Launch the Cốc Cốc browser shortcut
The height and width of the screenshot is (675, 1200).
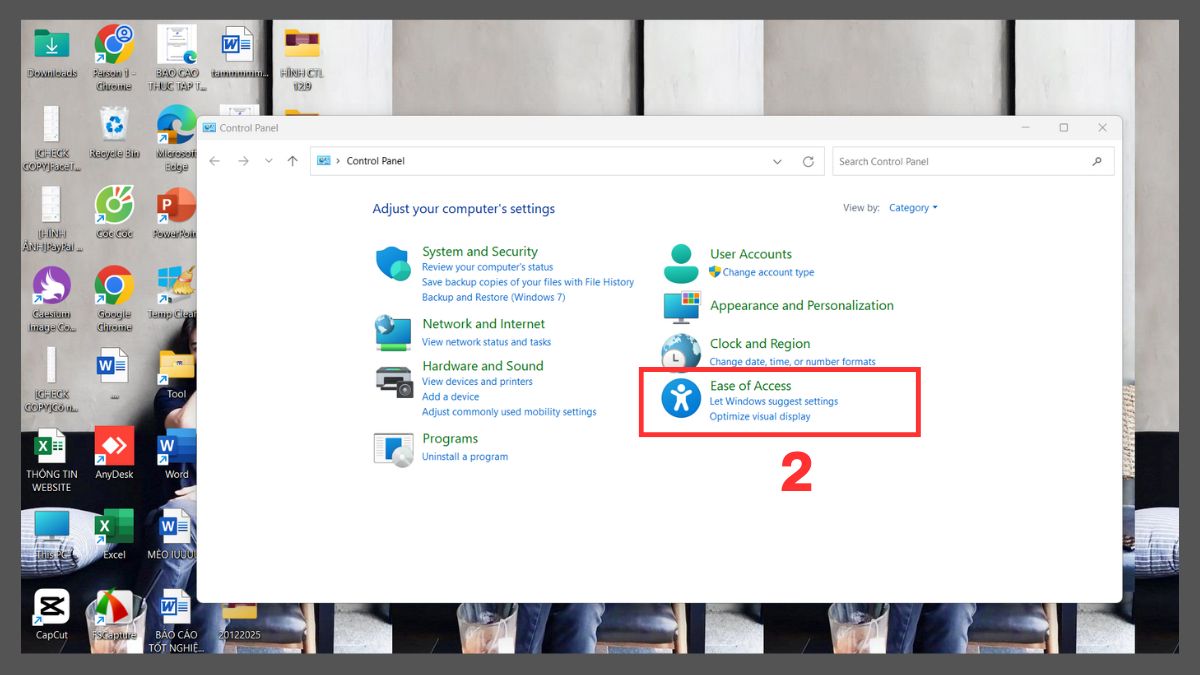[x=114, y=212]
